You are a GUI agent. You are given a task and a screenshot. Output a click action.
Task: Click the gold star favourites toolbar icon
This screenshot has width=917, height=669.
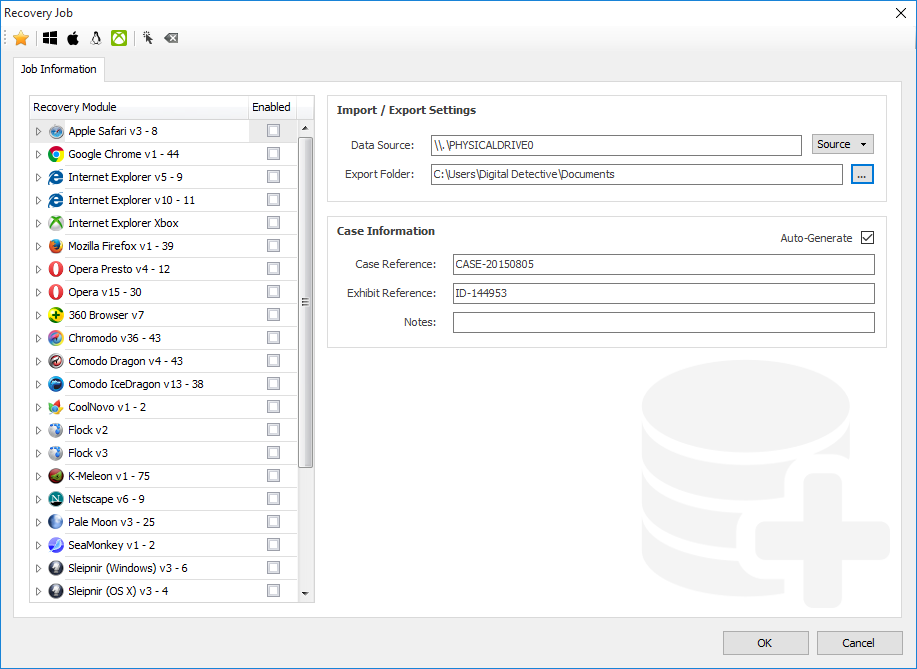coord(21,38)
